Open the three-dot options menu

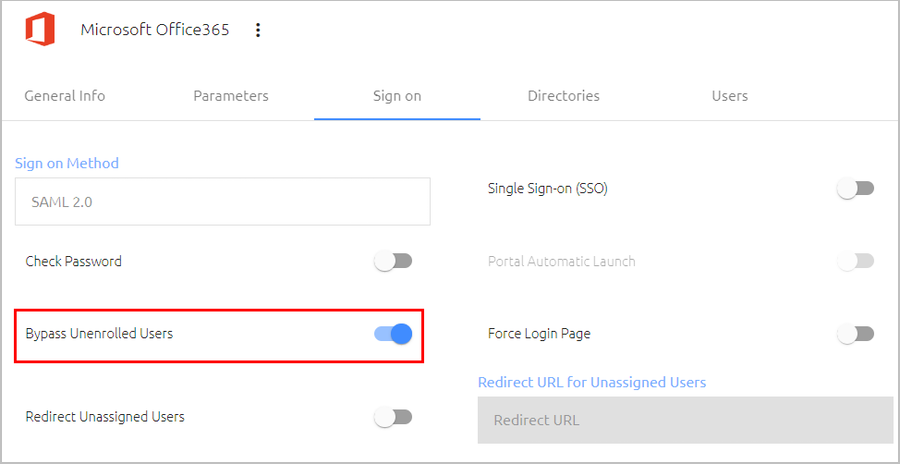pyautogui.click(x=258, y=30)
